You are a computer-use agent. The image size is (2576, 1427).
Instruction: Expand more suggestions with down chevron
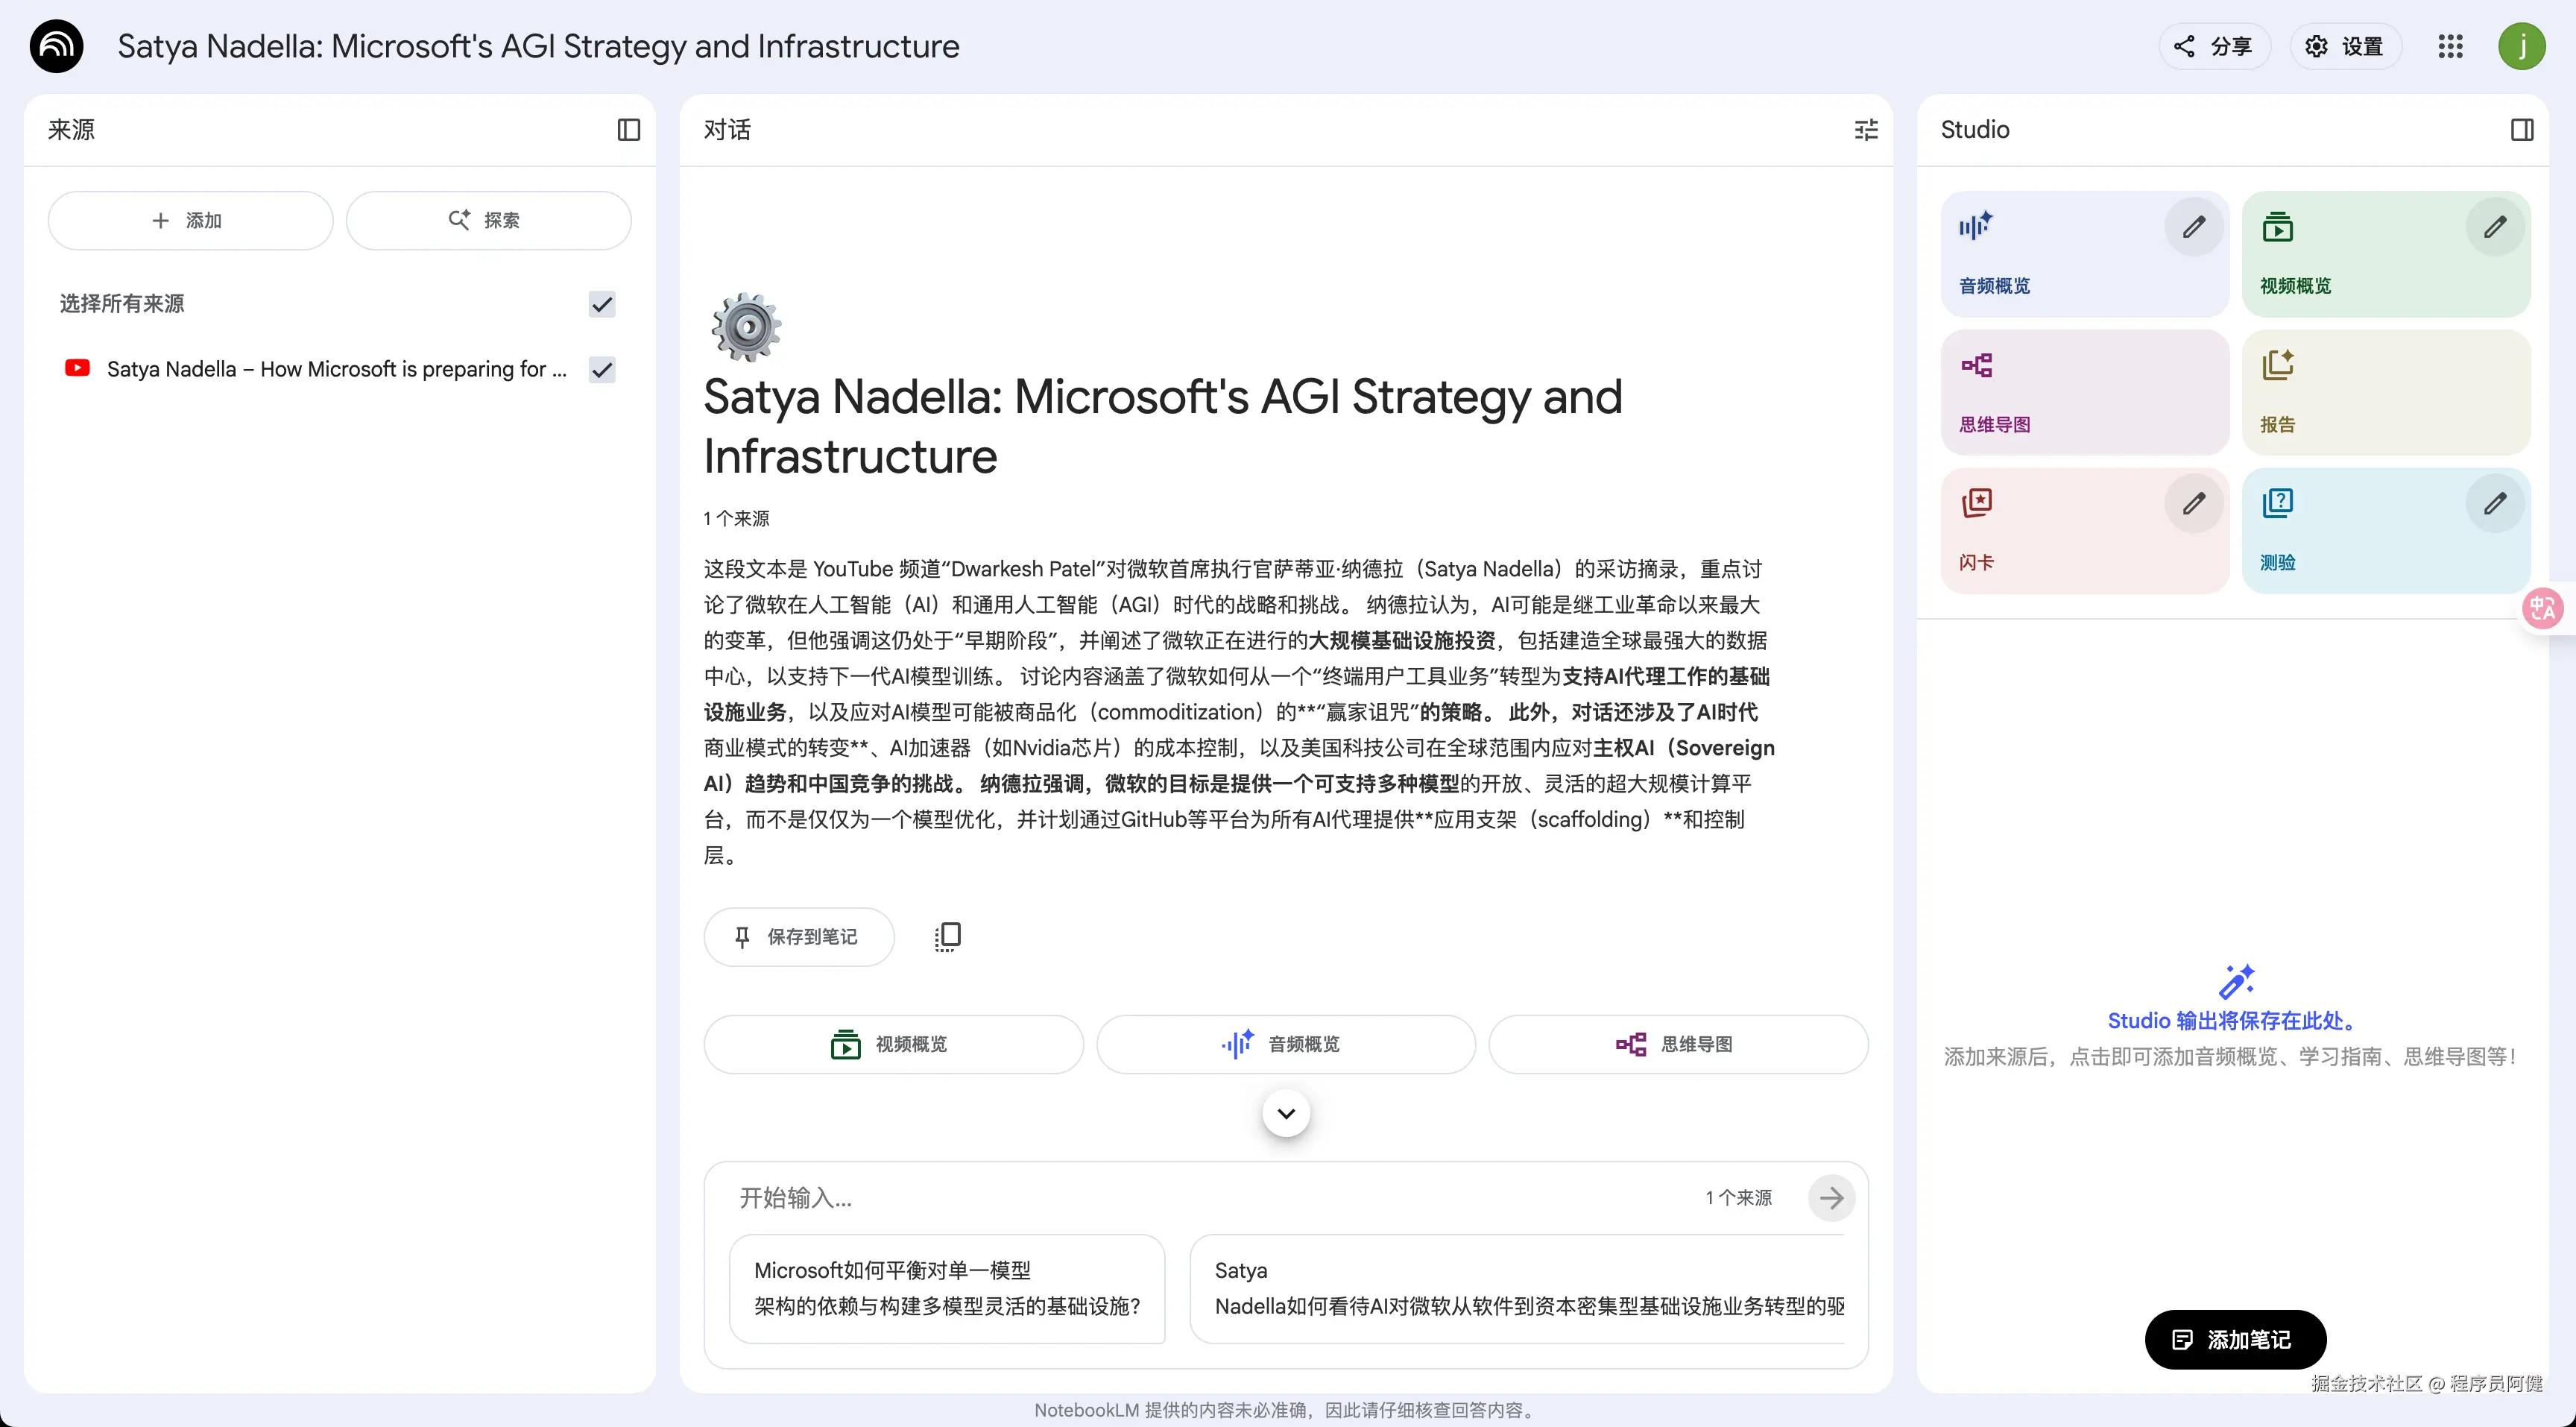click(x=1286, y=1113)
